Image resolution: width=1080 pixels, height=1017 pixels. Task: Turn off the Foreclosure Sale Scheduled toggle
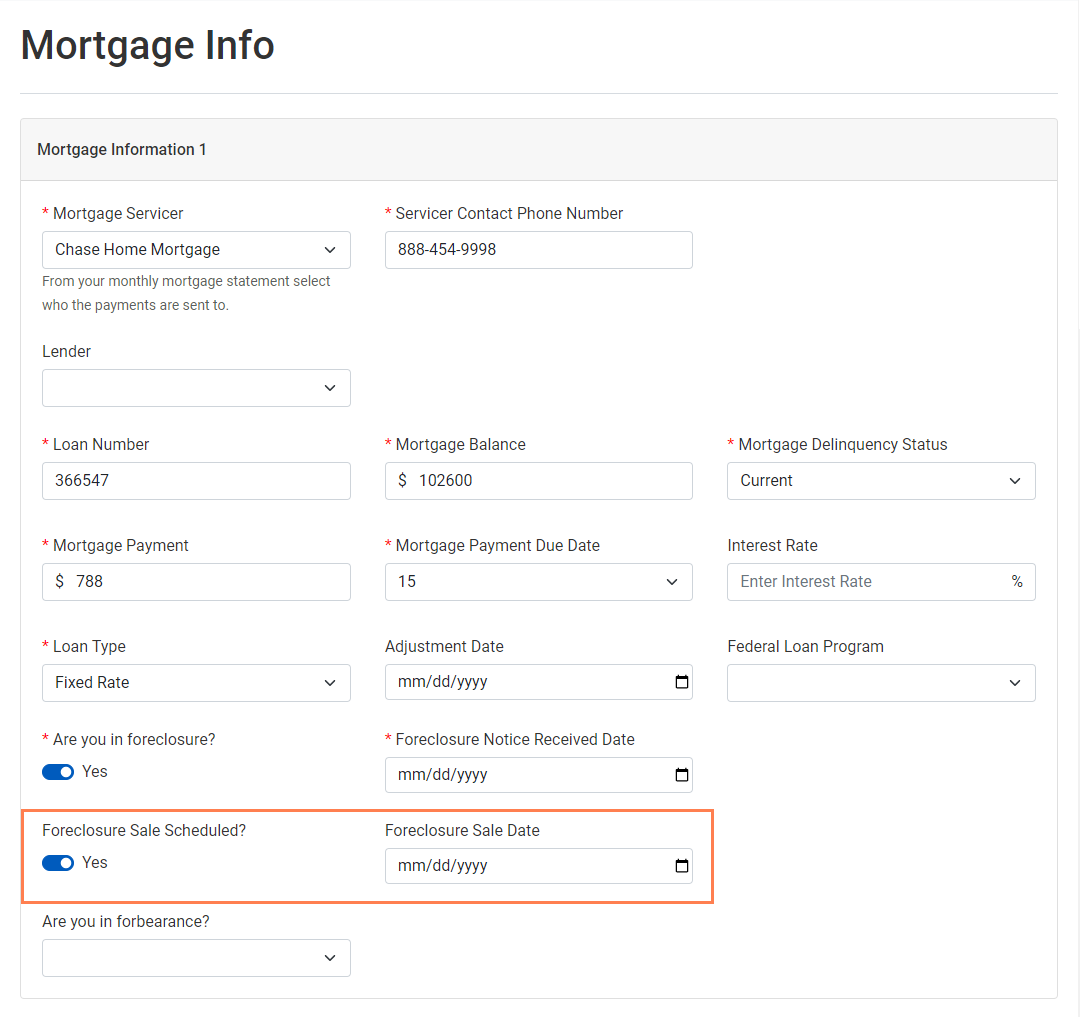point(58,862)
